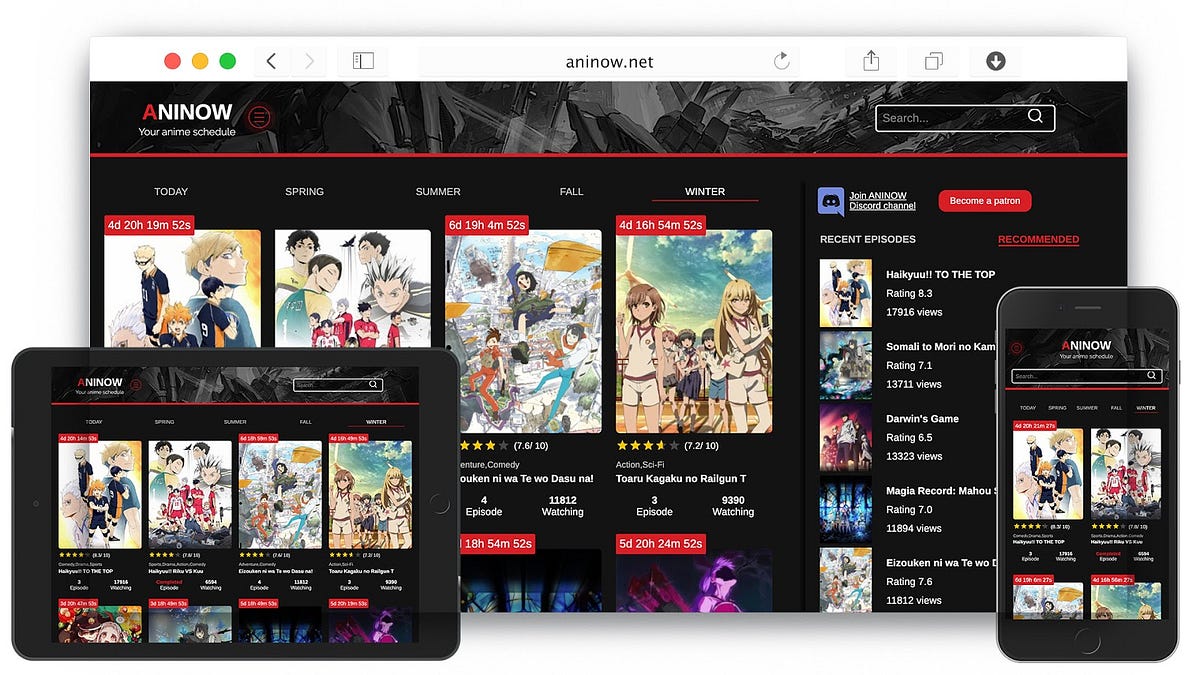
Task: Open Magia Record in recommended list
Action: point(940,490)
